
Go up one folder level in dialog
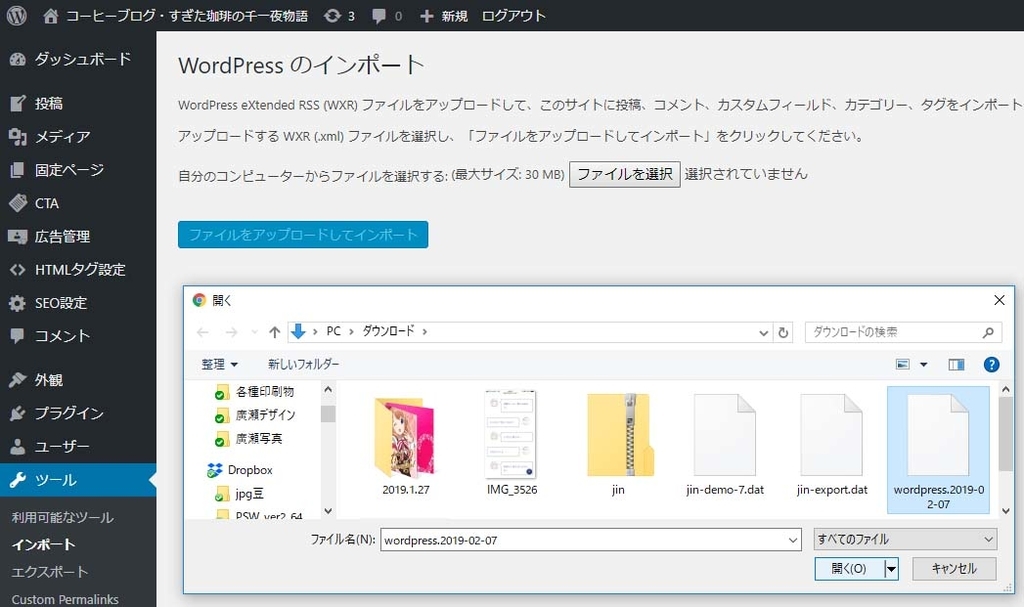274,333
